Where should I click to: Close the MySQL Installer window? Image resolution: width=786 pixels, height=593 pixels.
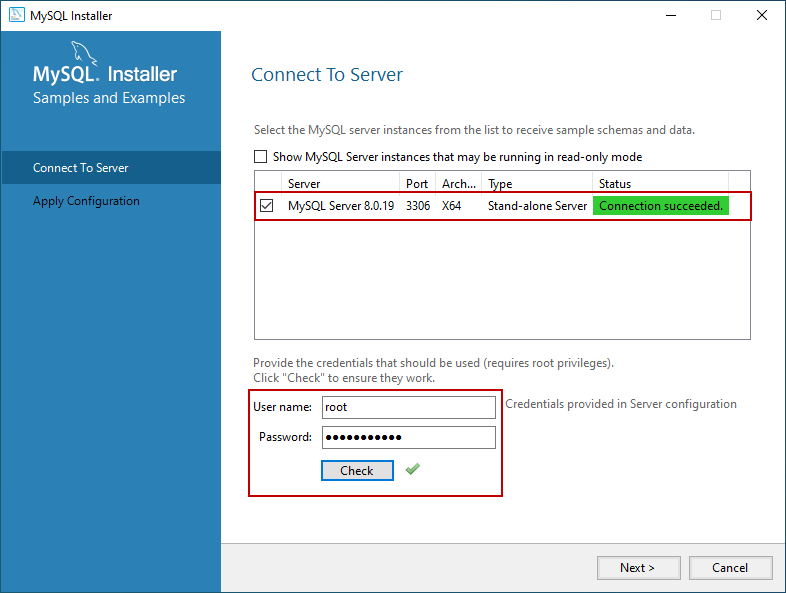click(x=762, y=15)
